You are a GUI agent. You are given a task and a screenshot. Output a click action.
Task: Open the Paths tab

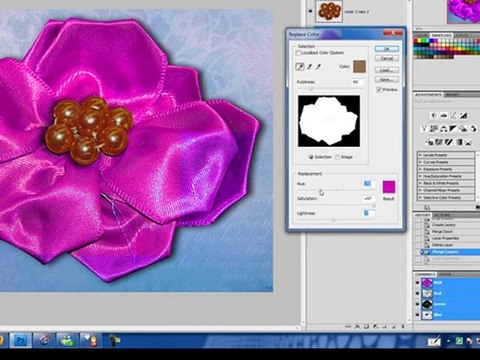(445, 274)
